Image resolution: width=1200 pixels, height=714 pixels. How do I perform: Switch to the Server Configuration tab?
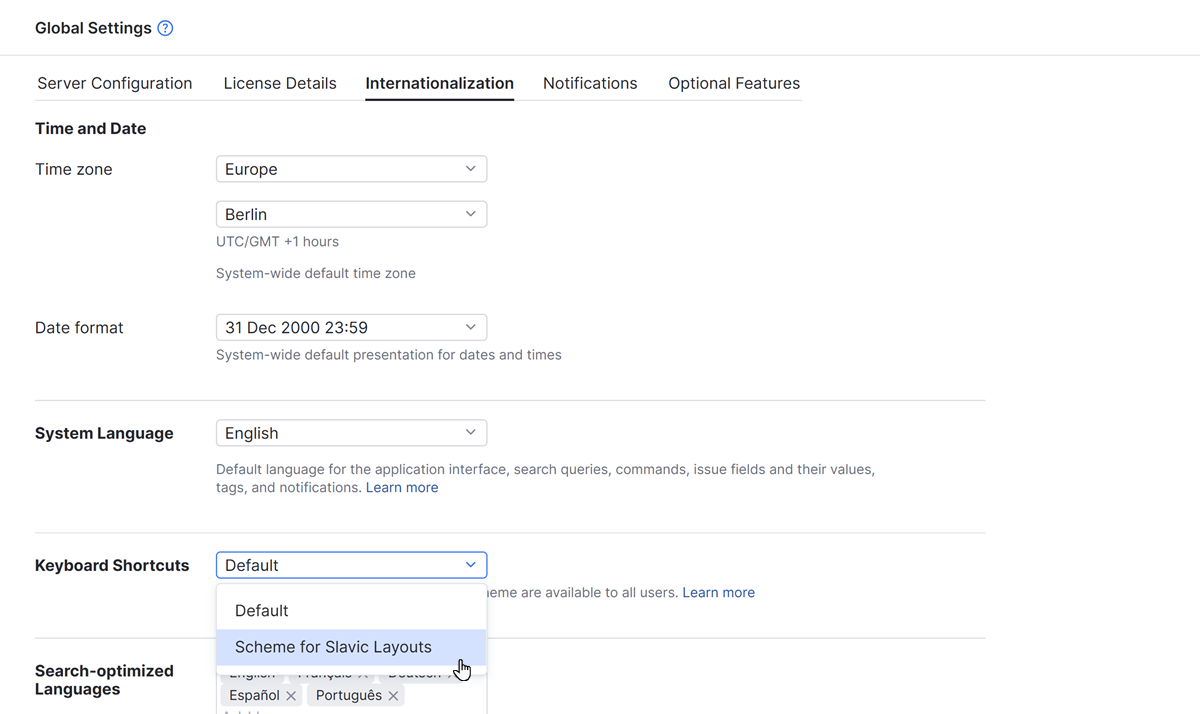115,83
